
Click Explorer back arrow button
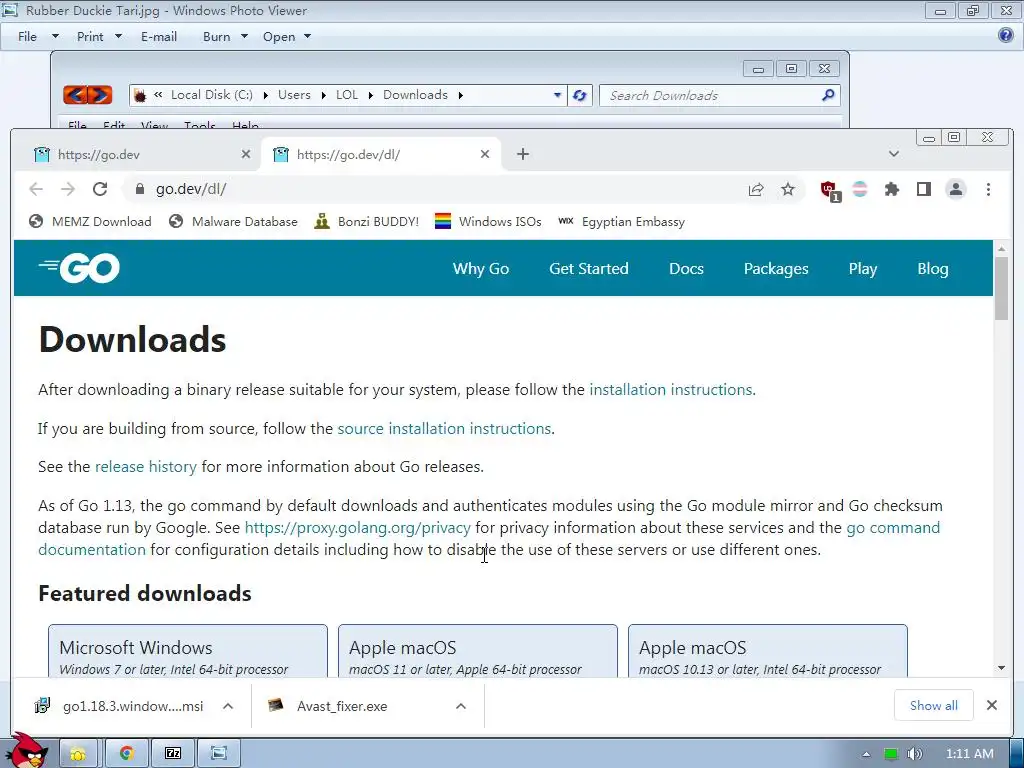(x=75, y=95)
